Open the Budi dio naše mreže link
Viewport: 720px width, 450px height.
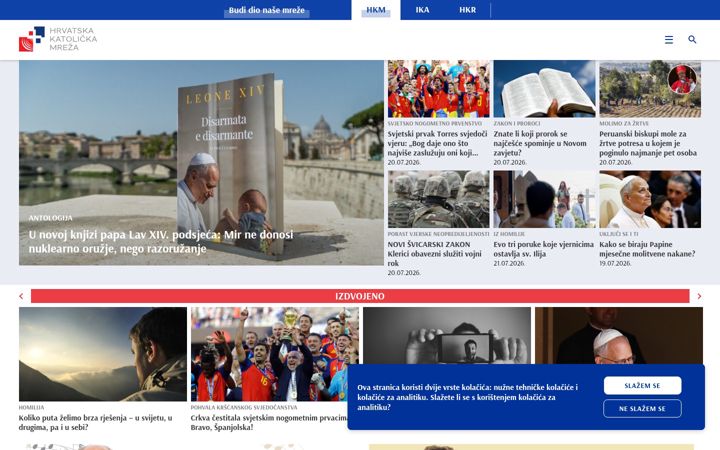pyautogui.click(x=266, y=10)
